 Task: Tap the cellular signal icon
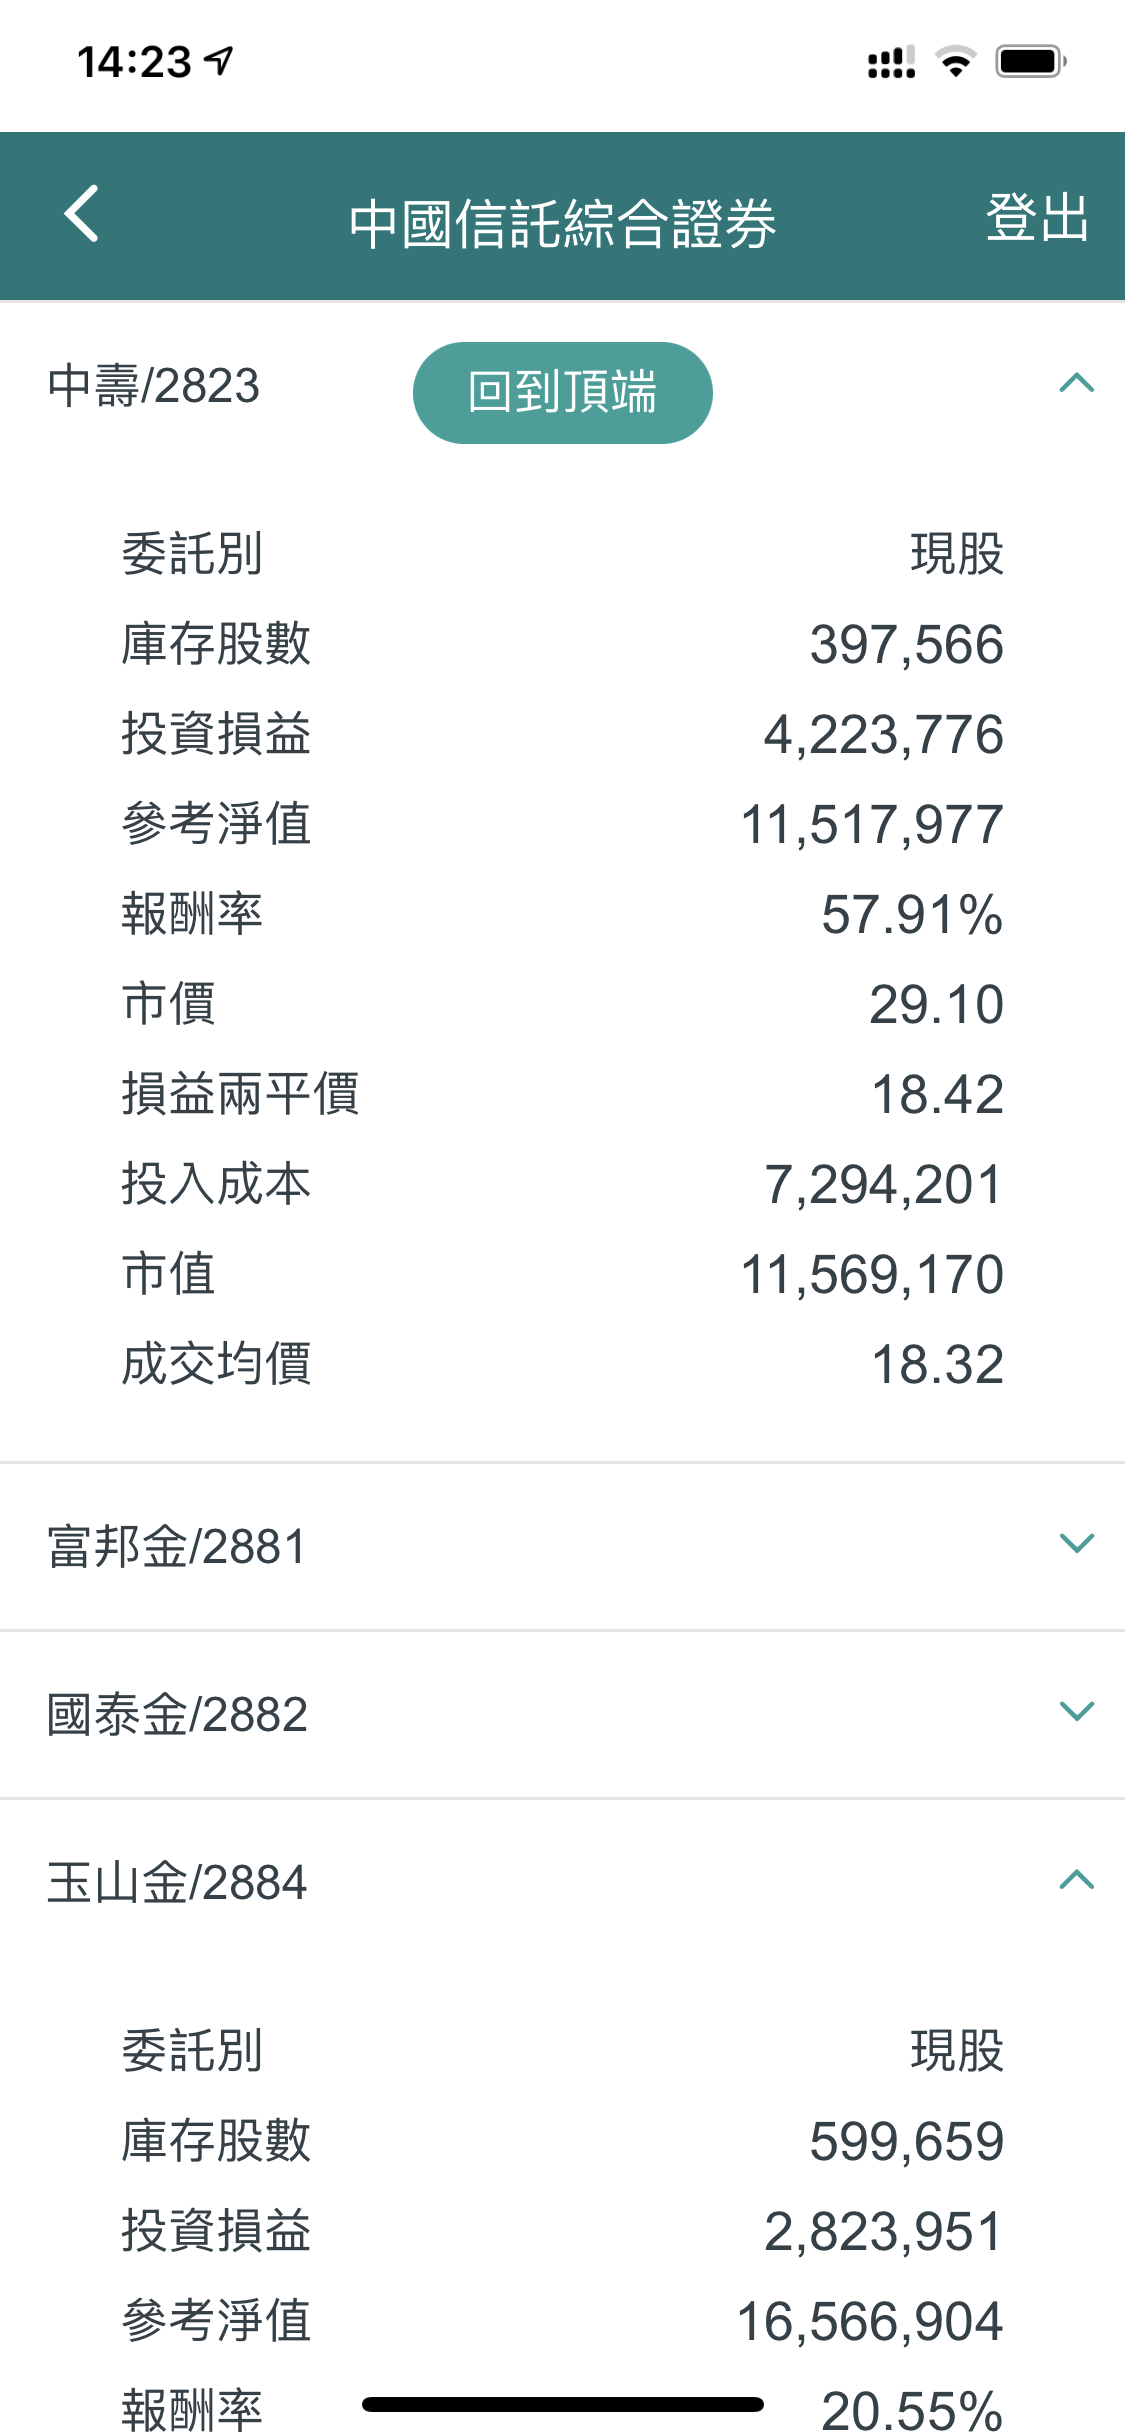(891, 63)
